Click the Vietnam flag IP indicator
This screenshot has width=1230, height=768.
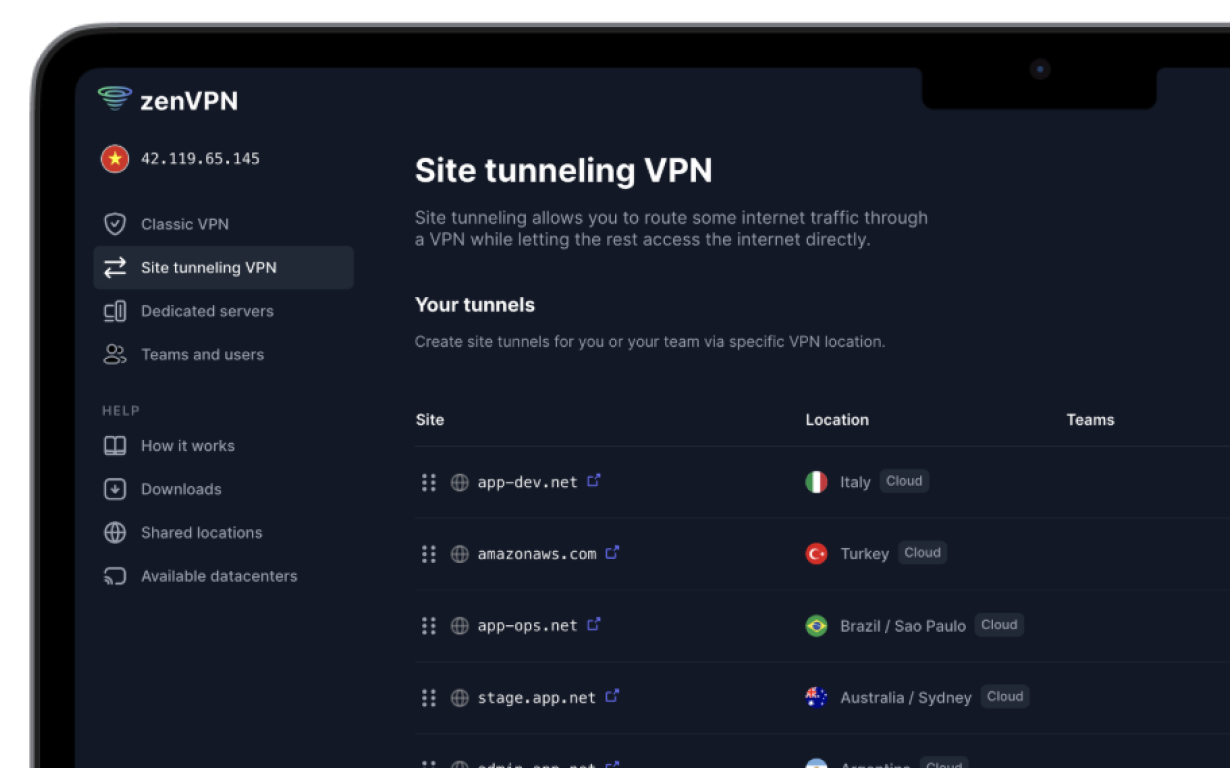click(x=115, y=159)
